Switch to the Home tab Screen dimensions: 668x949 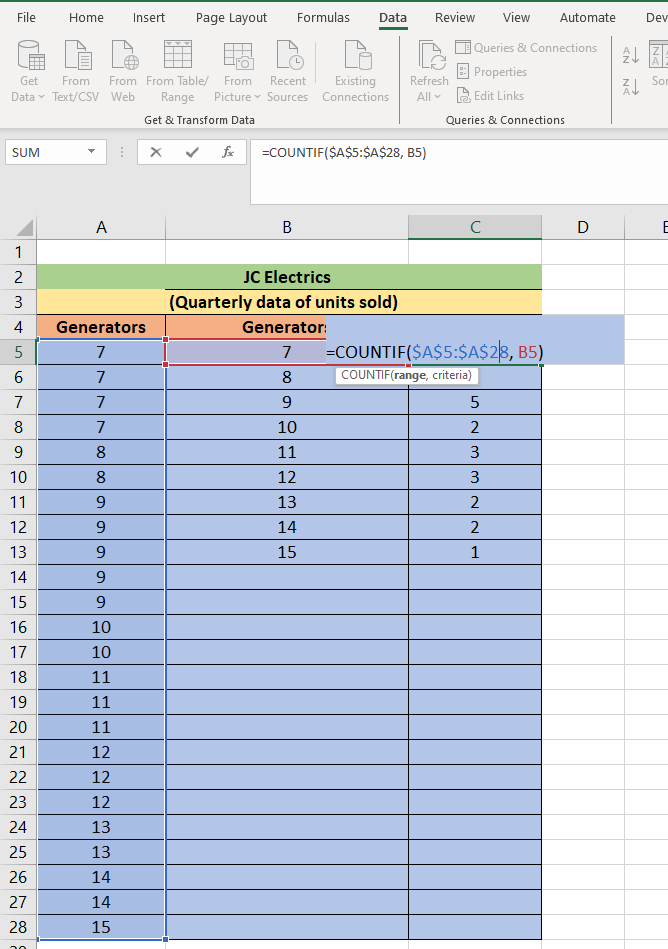tap(86, 18)
